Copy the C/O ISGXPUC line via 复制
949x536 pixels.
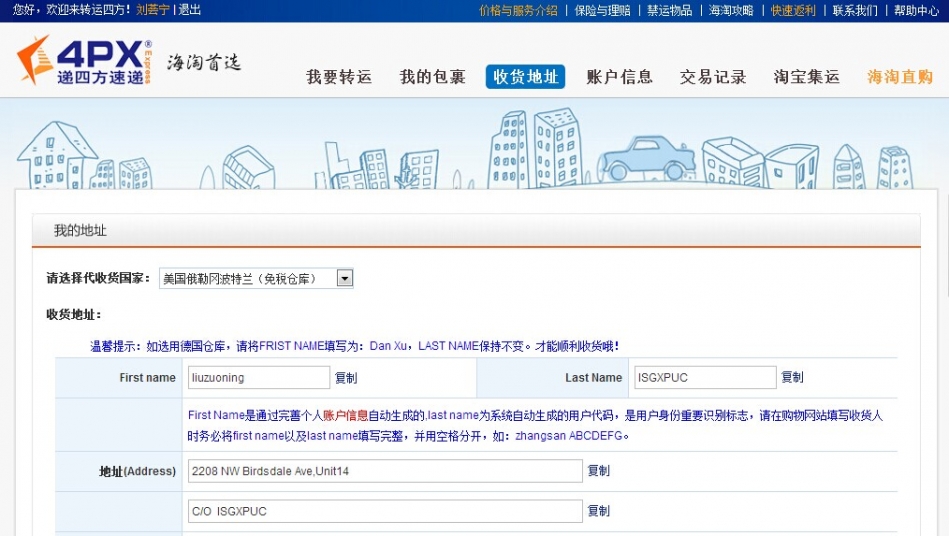(599, 511)
